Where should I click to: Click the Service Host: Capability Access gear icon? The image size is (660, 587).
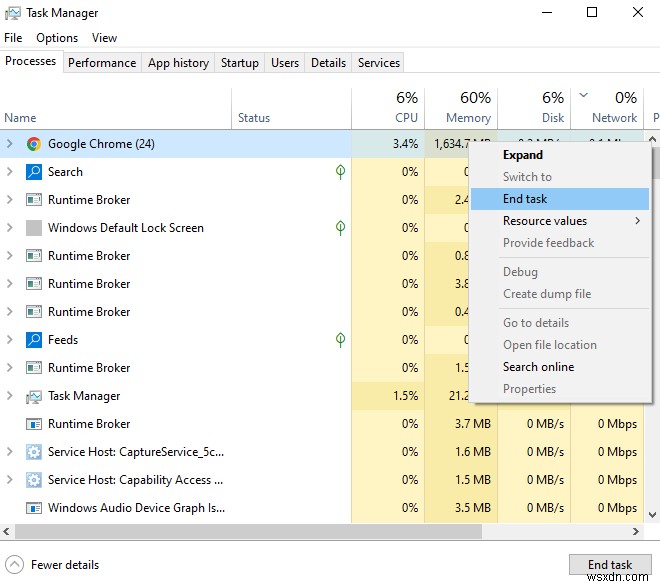coord(34,480)
